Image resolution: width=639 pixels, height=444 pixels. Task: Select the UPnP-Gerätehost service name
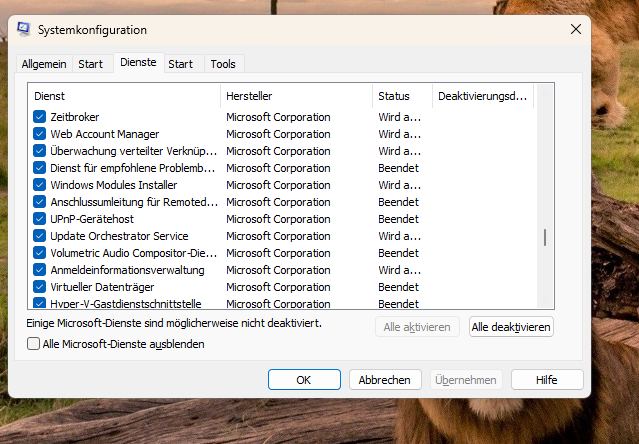point(92,219)
